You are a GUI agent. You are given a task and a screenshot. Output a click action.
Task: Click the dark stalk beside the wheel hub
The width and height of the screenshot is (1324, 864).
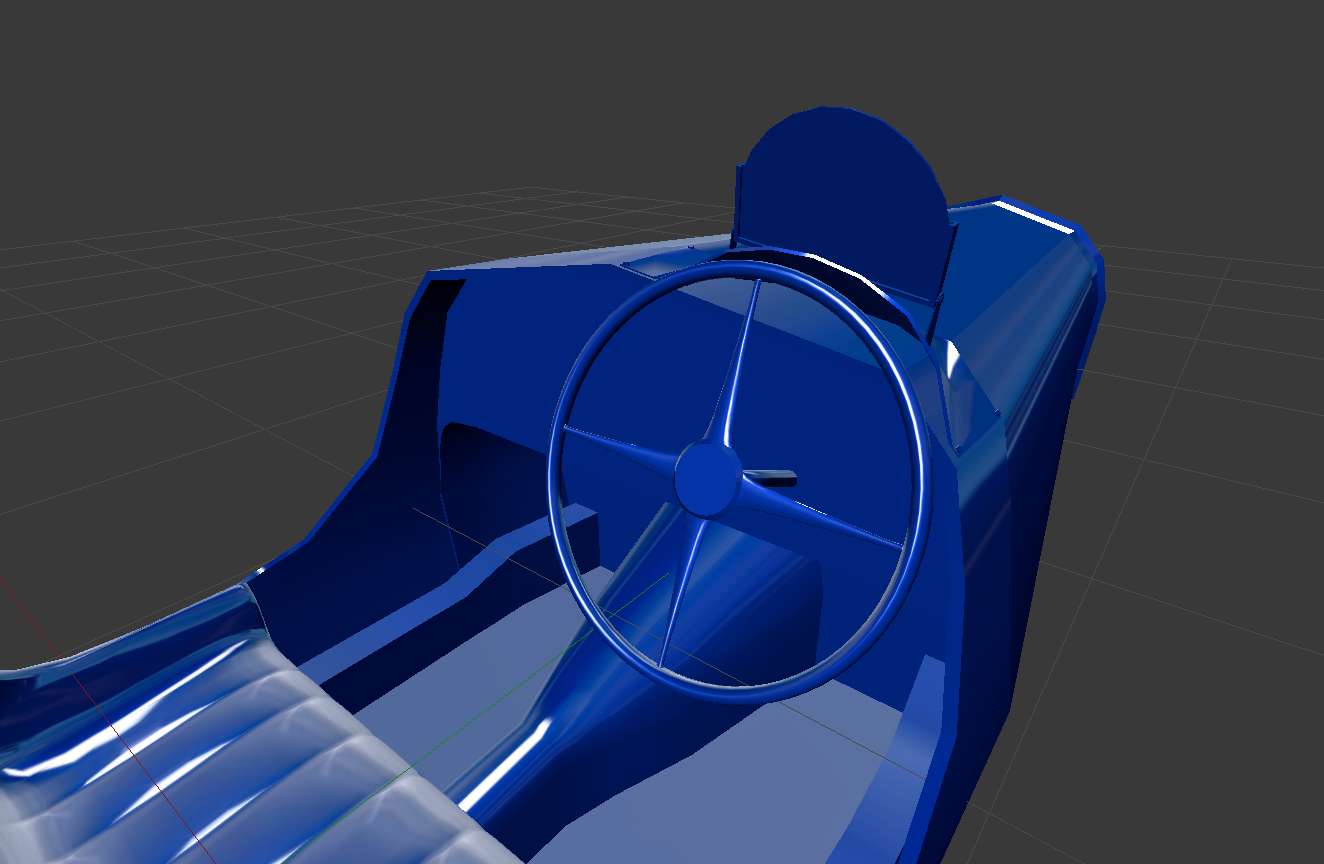pyautogui.click(x=770, y=478)
